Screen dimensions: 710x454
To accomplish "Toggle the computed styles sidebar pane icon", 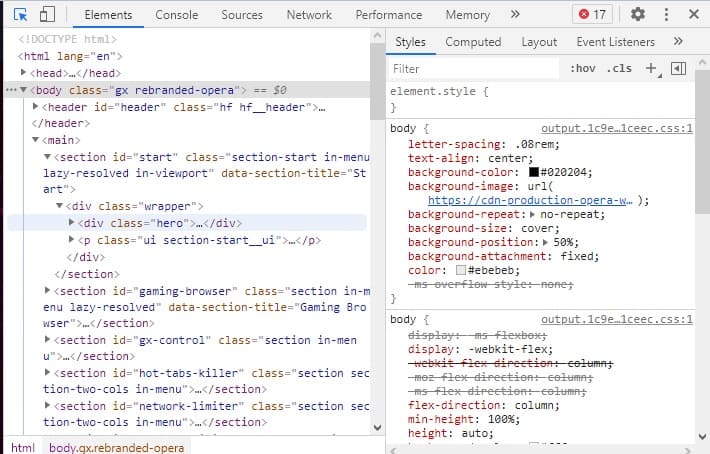I will tap(678, 69).
